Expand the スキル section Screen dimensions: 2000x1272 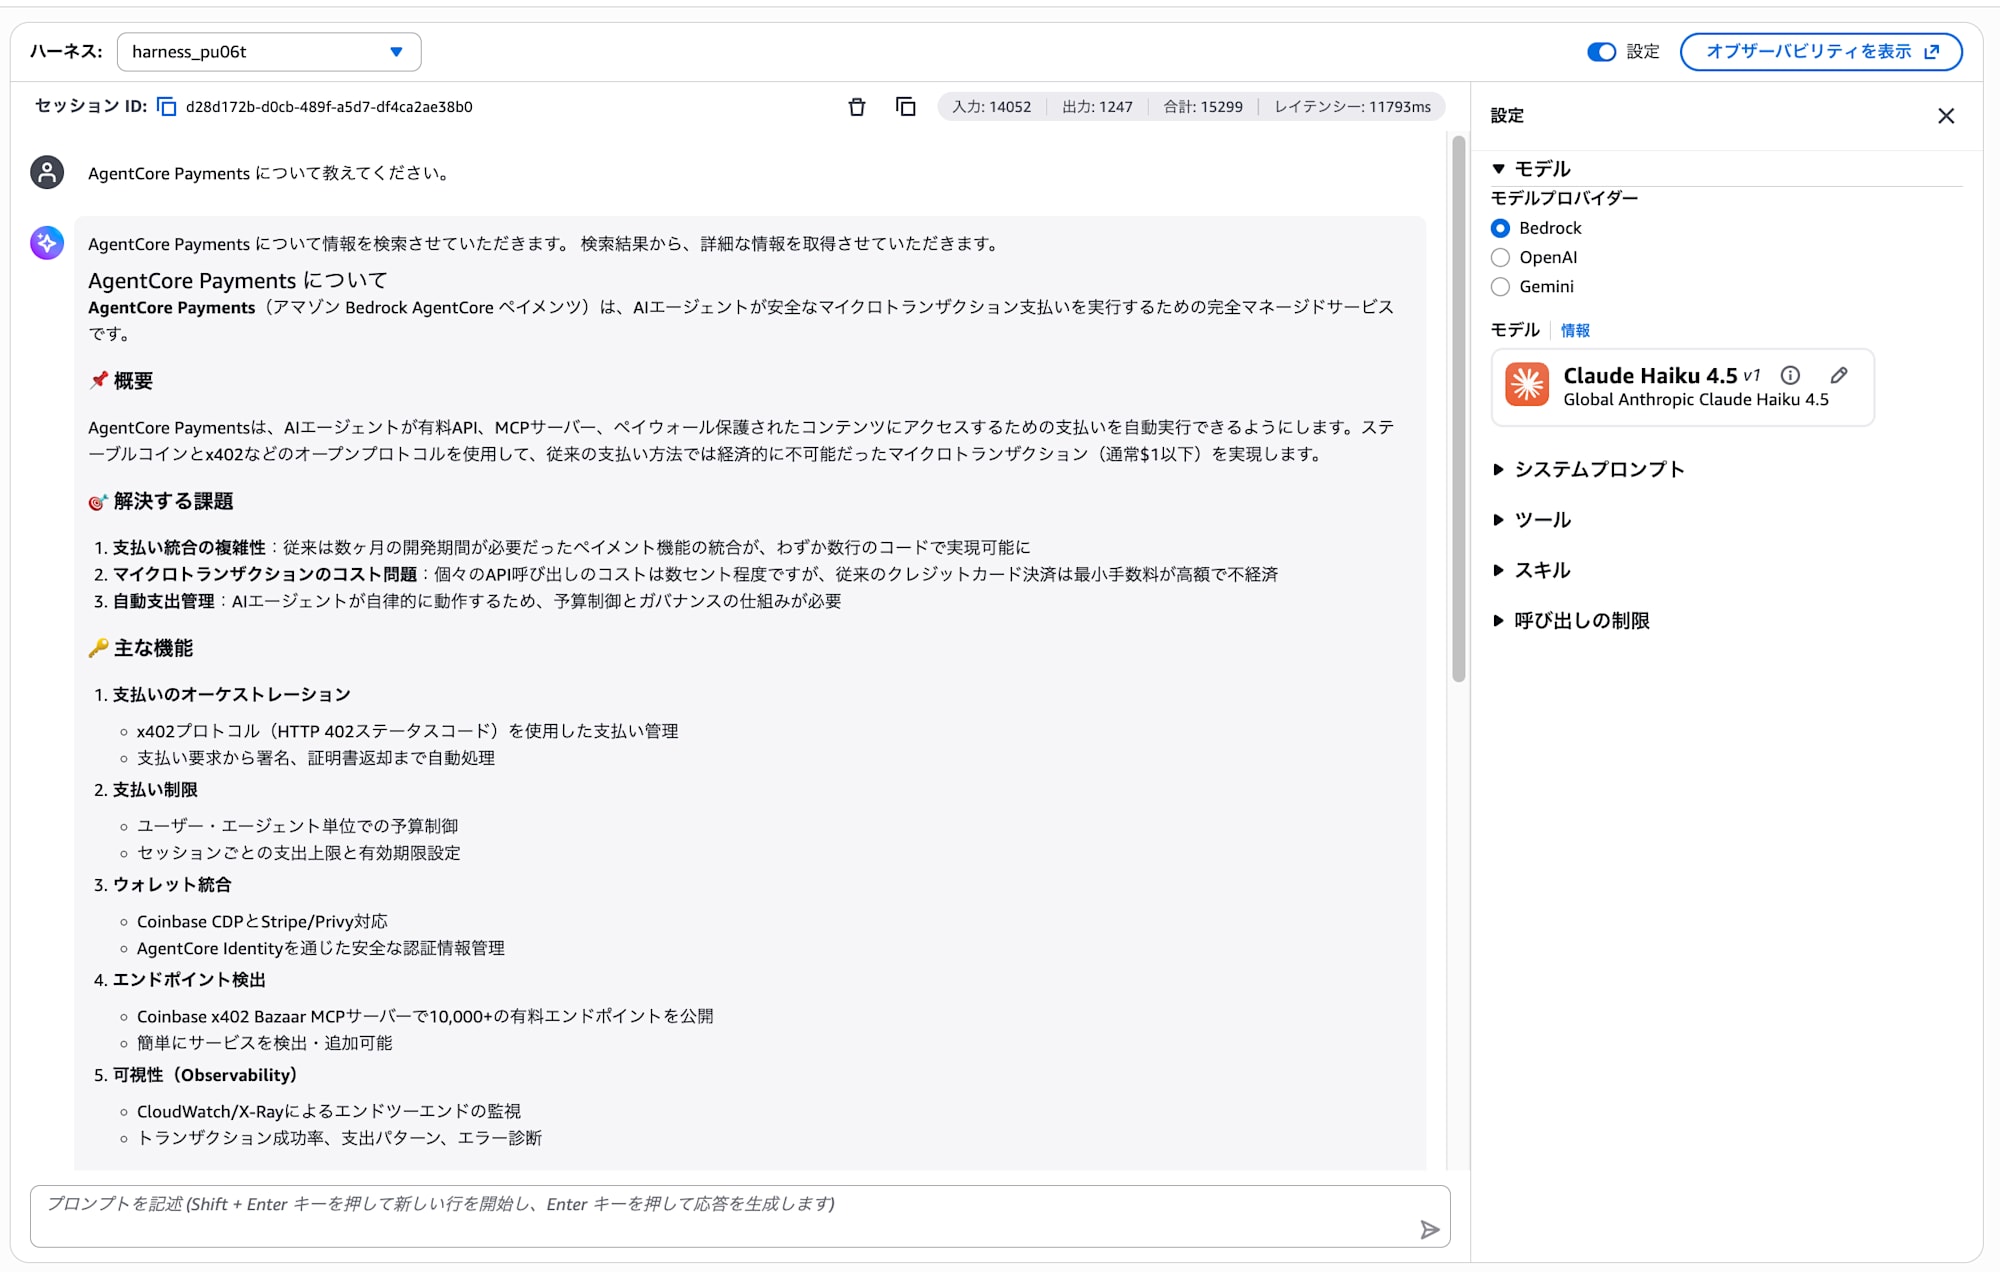pos(1531,570)
